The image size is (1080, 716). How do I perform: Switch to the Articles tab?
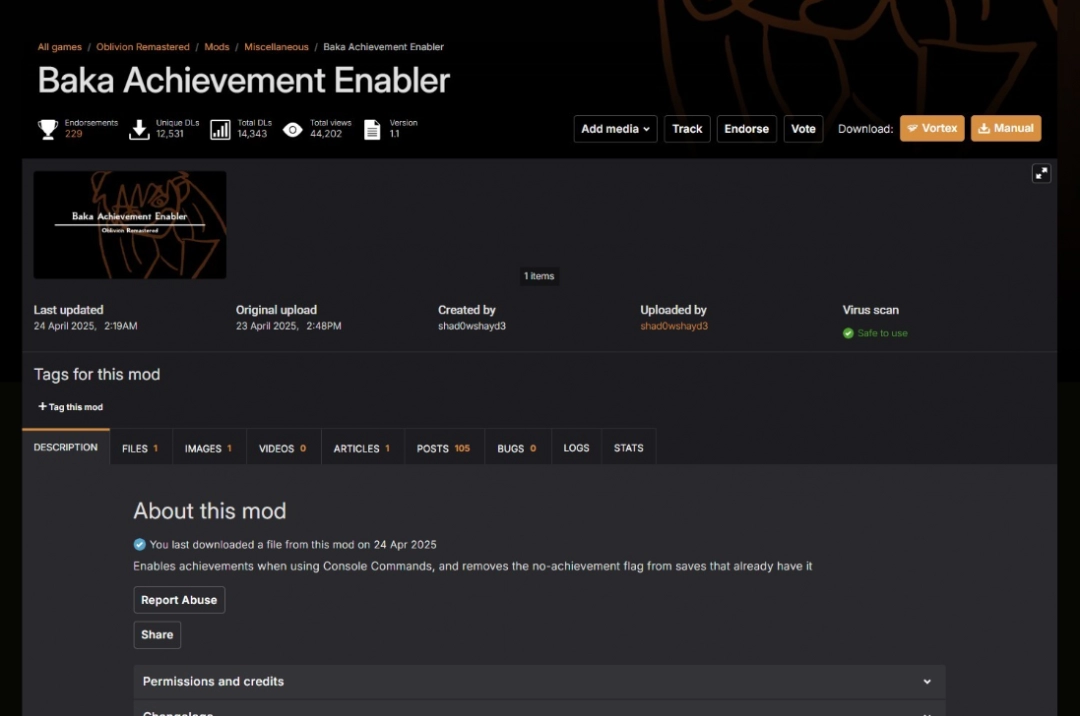coord(362,448)
